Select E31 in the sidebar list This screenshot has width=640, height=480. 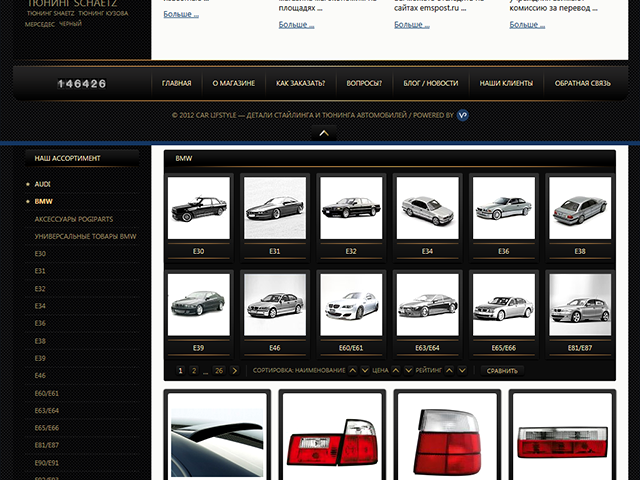point(40,271)
